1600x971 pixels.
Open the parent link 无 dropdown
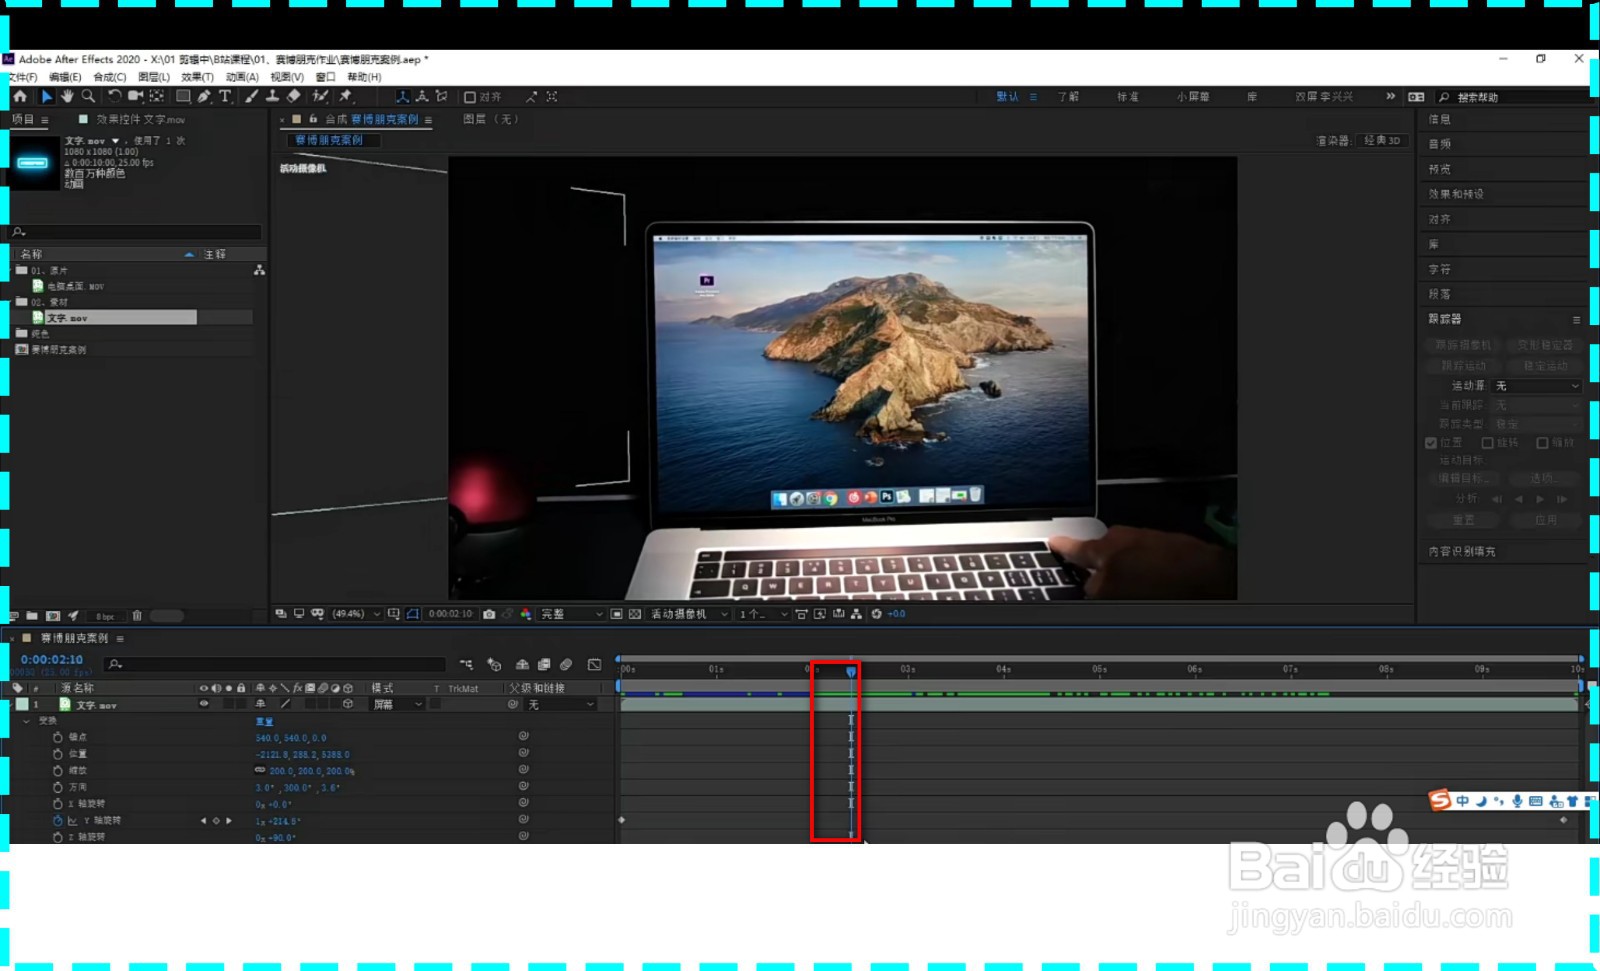tap(561, 704)
